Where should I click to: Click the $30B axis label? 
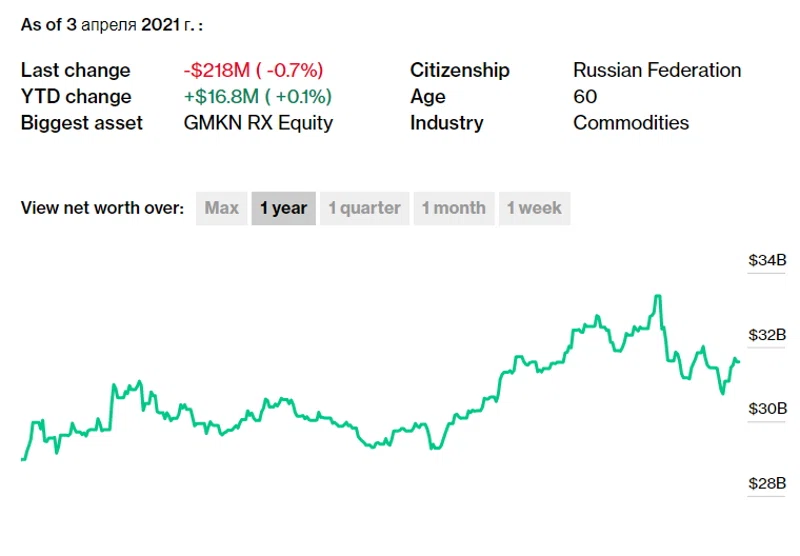coord(767,408)
